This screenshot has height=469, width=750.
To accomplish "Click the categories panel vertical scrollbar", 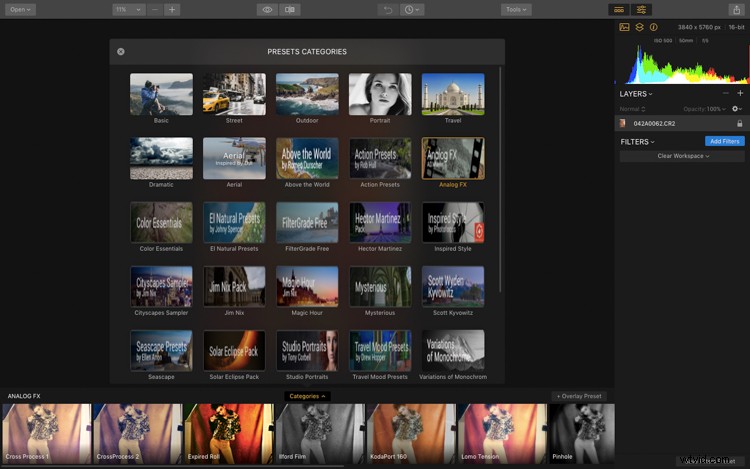I will pos(500,179).
